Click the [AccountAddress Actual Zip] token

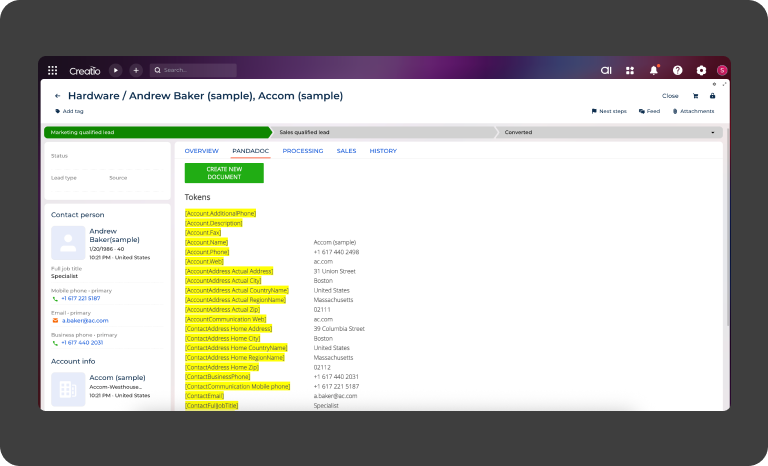(x=222, y=310)
